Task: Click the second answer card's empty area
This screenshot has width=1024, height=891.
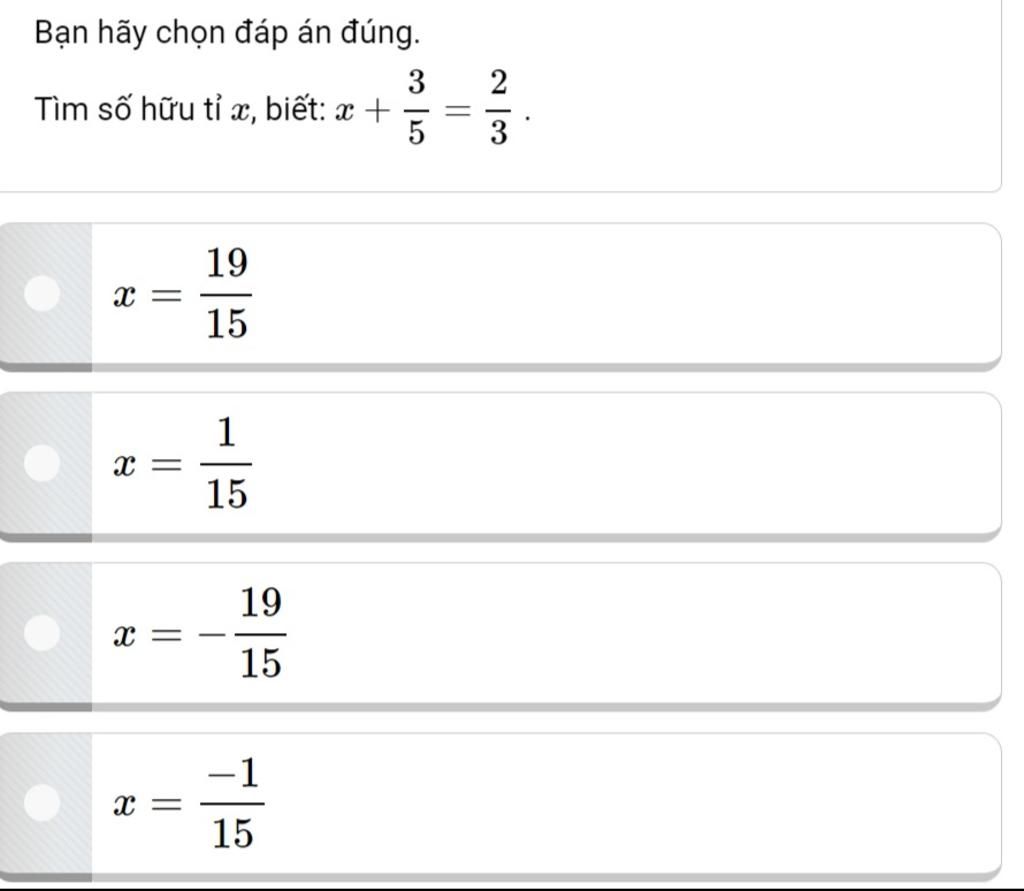Action: [620, 463]
